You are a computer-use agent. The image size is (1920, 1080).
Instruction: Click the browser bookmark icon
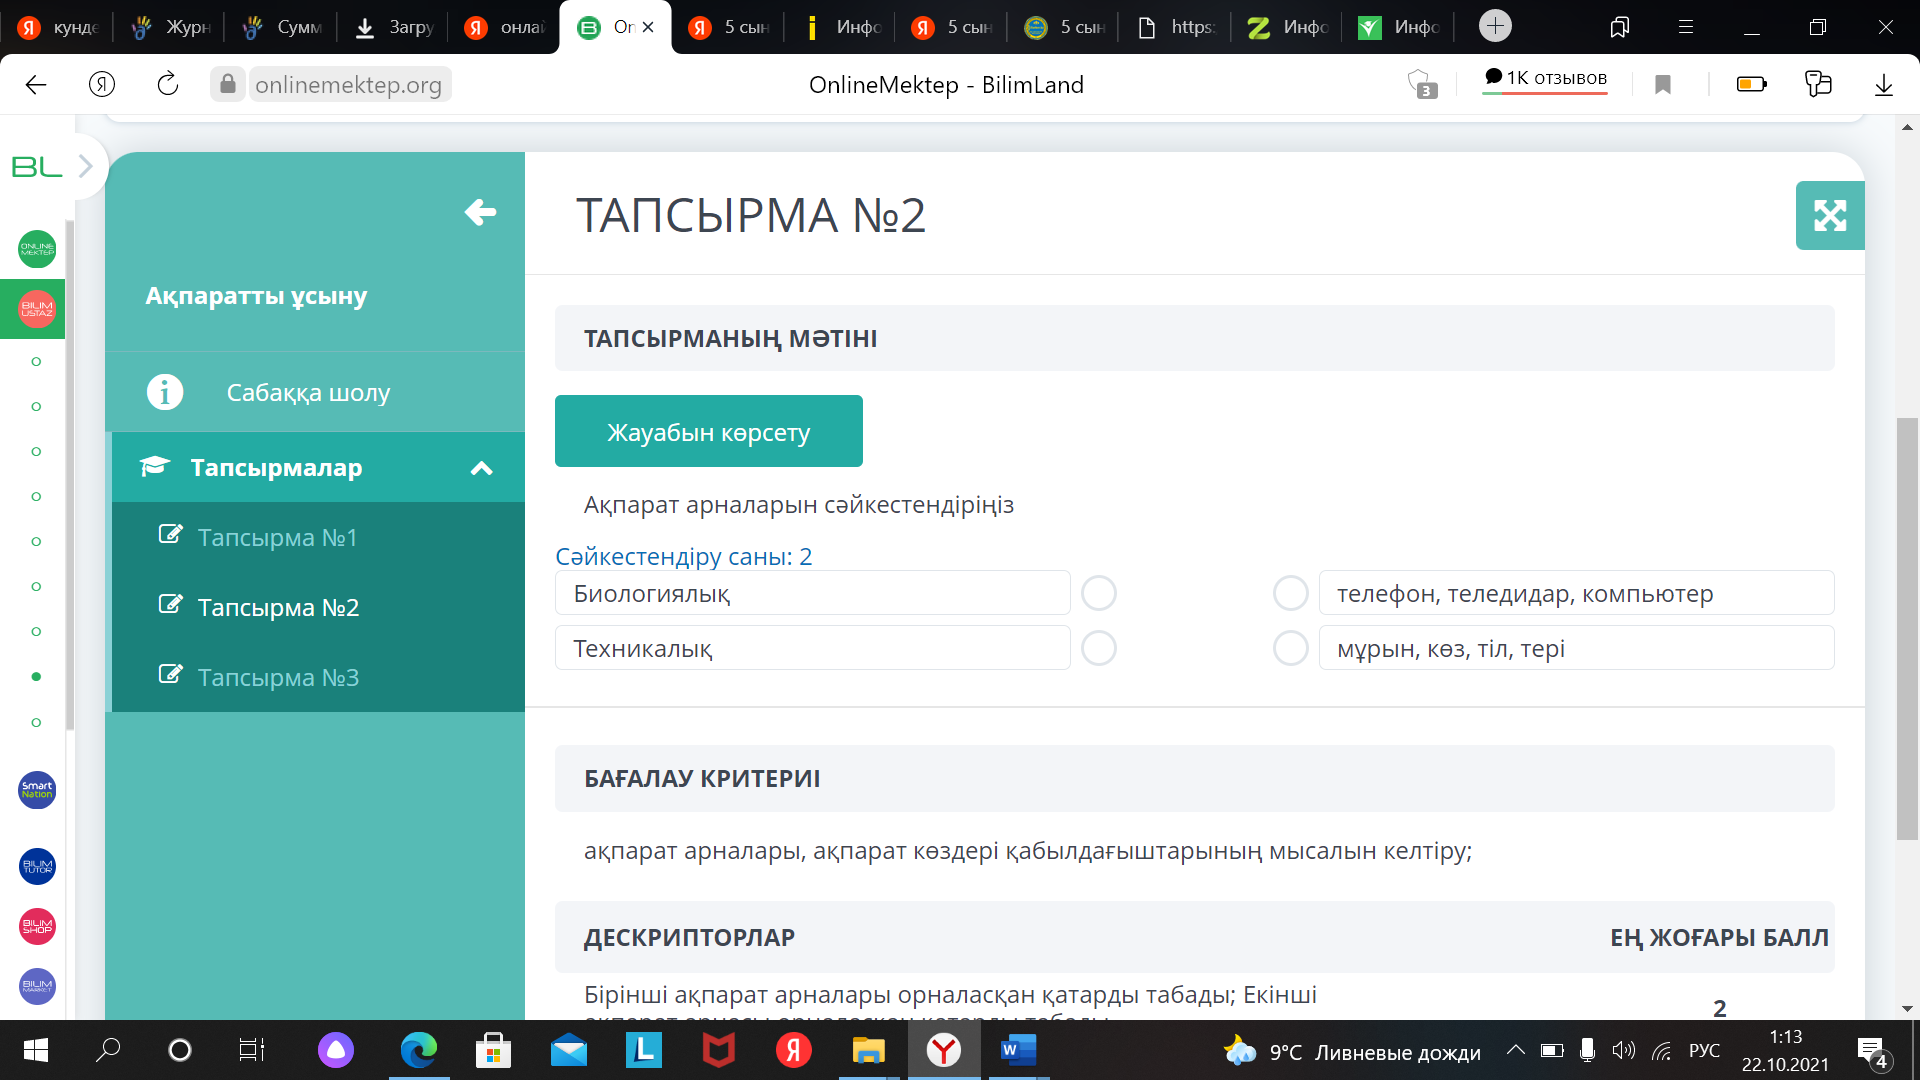[x=1663, y=85]
